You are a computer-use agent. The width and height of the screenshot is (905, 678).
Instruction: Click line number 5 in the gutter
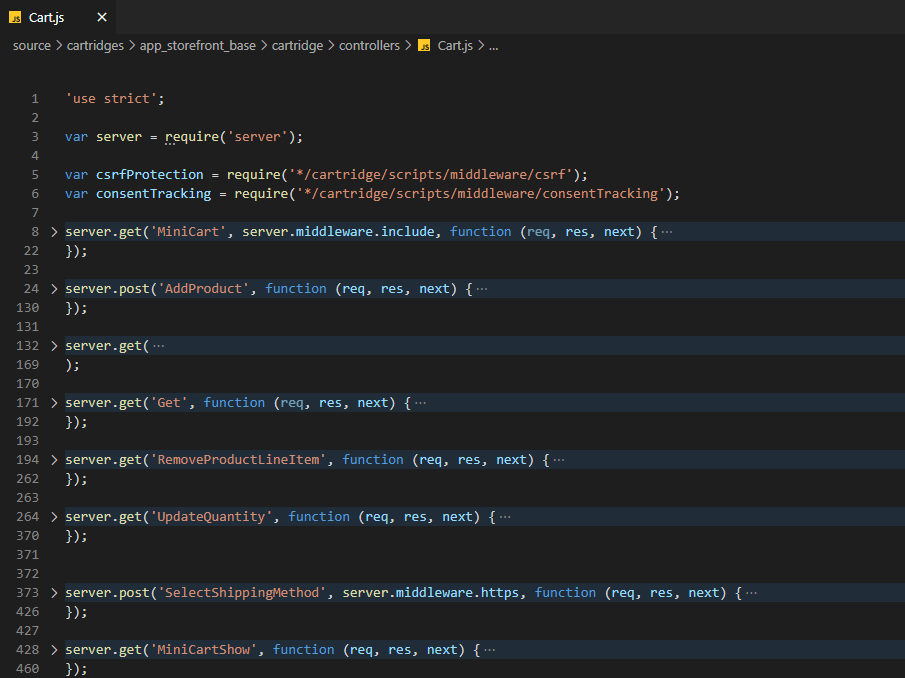35,175
